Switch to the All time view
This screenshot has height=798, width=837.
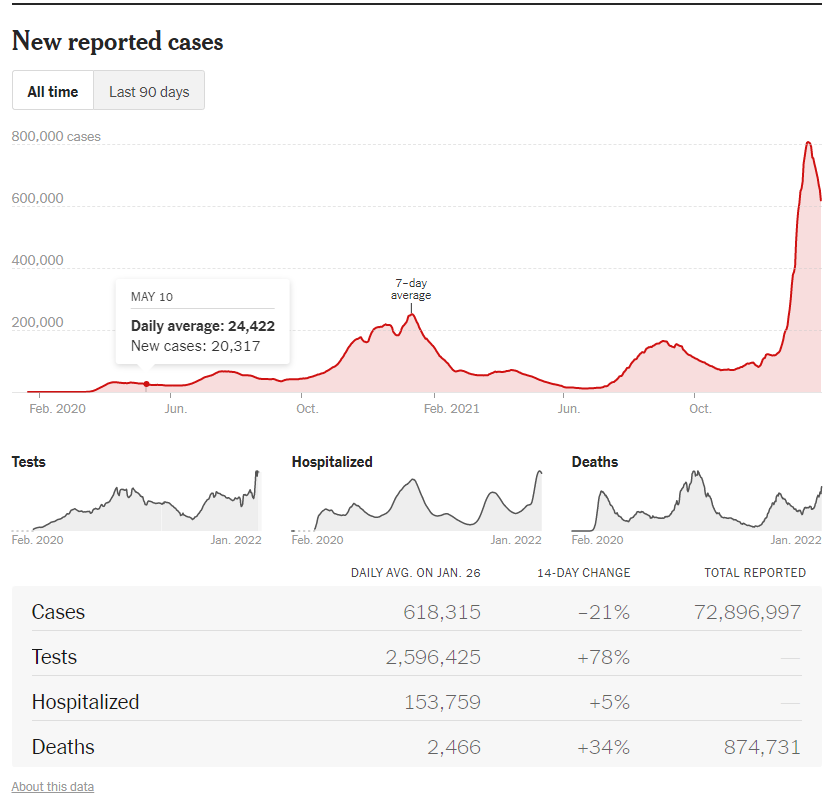[x=53, y=91]
